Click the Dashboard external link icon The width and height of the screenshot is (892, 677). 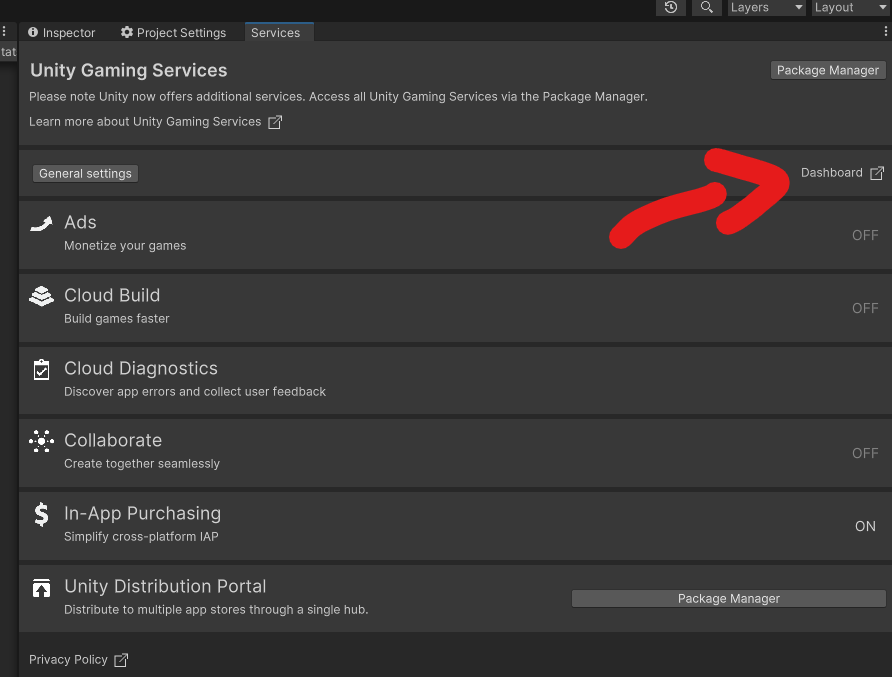coord(877,173)
